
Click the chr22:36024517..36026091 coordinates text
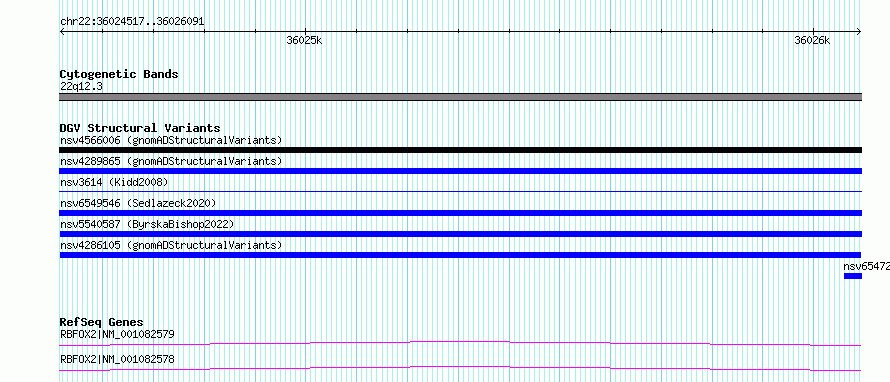point(132,22)
